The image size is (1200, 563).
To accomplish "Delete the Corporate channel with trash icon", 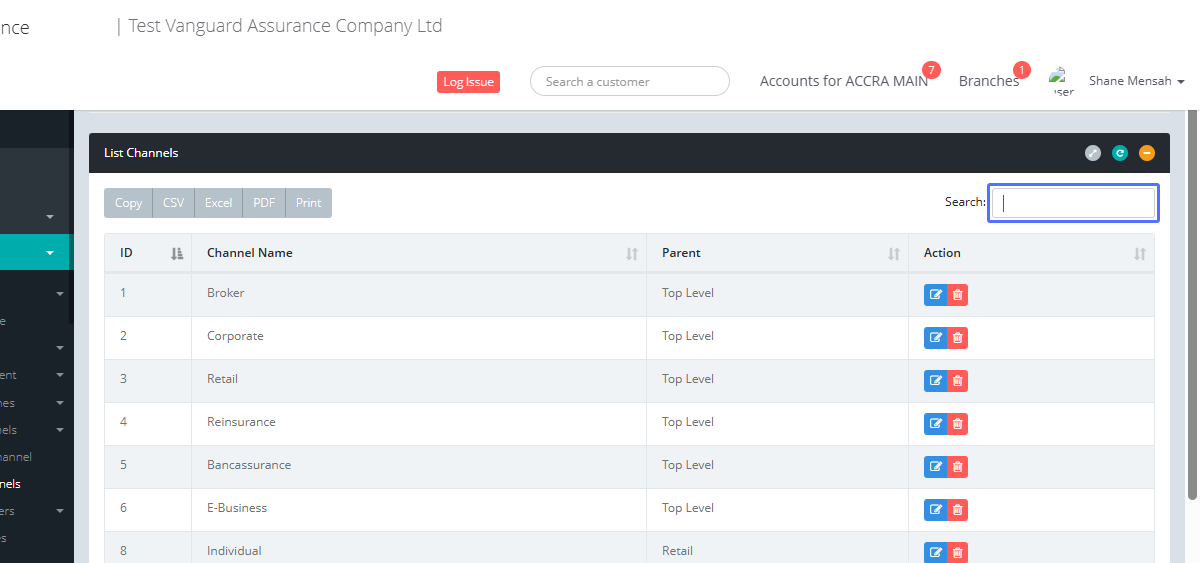I will [x=958, y=337].
